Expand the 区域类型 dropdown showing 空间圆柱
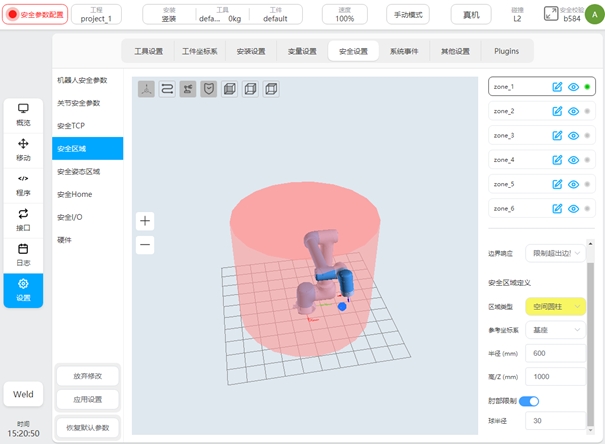The height and width of the screenshot is (444, 605). point(557,306)
